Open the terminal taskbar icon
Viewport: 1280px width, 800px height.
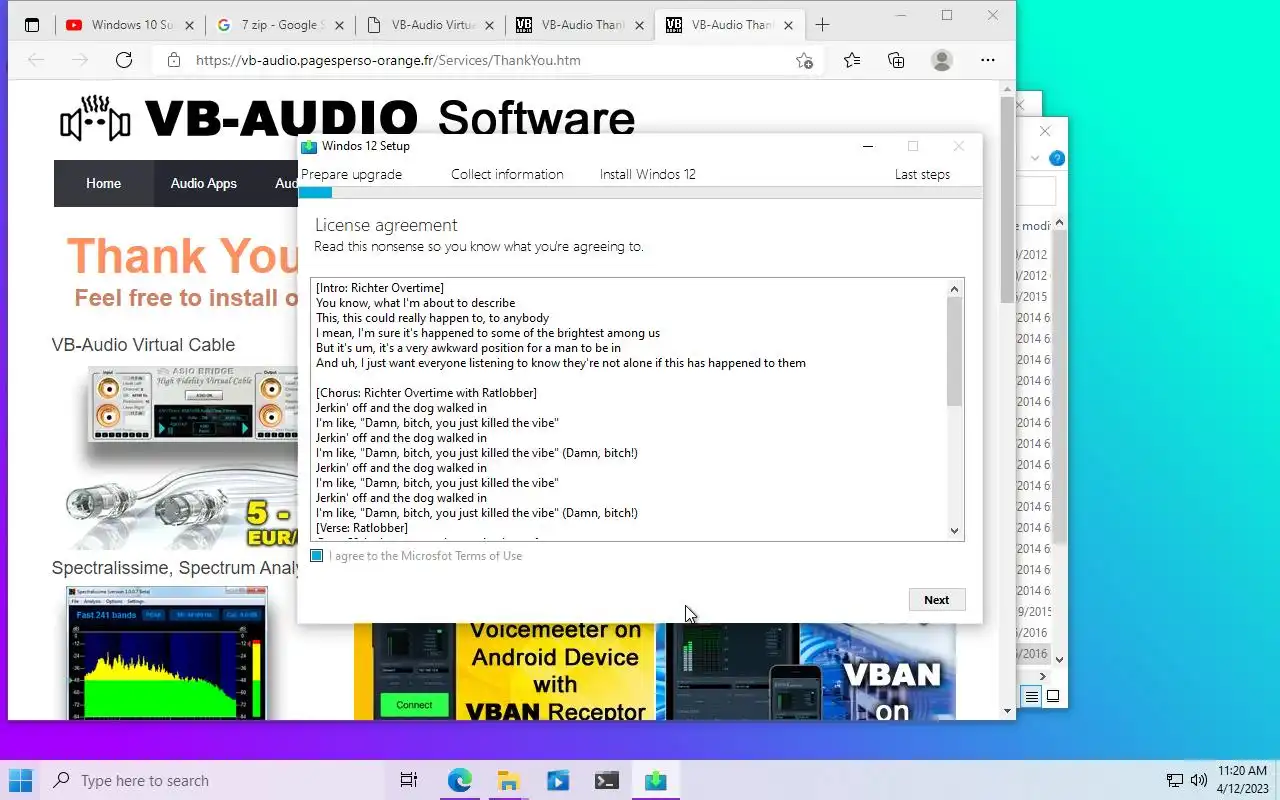[606, 780]
